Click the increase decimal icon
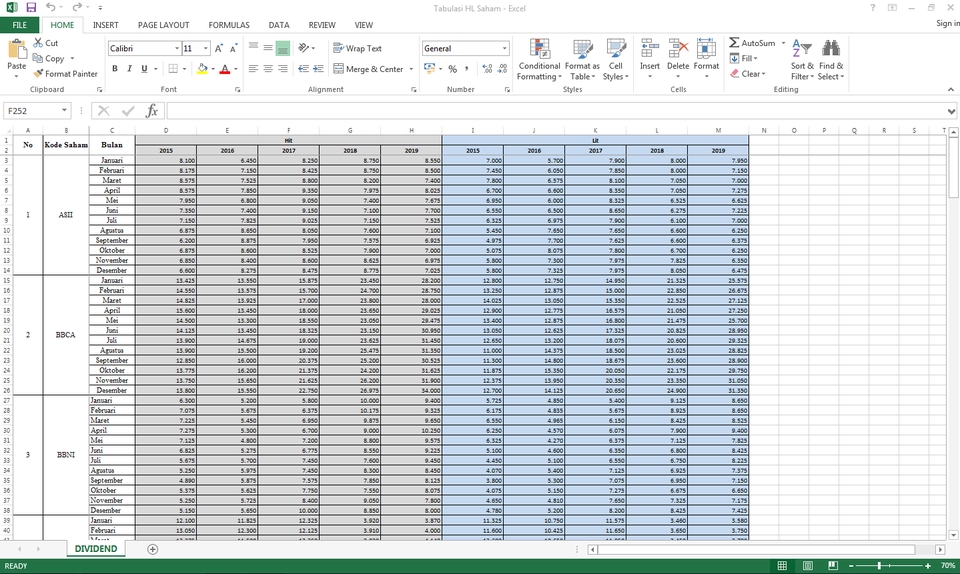960x574 pixels. (x=487, y=69)
